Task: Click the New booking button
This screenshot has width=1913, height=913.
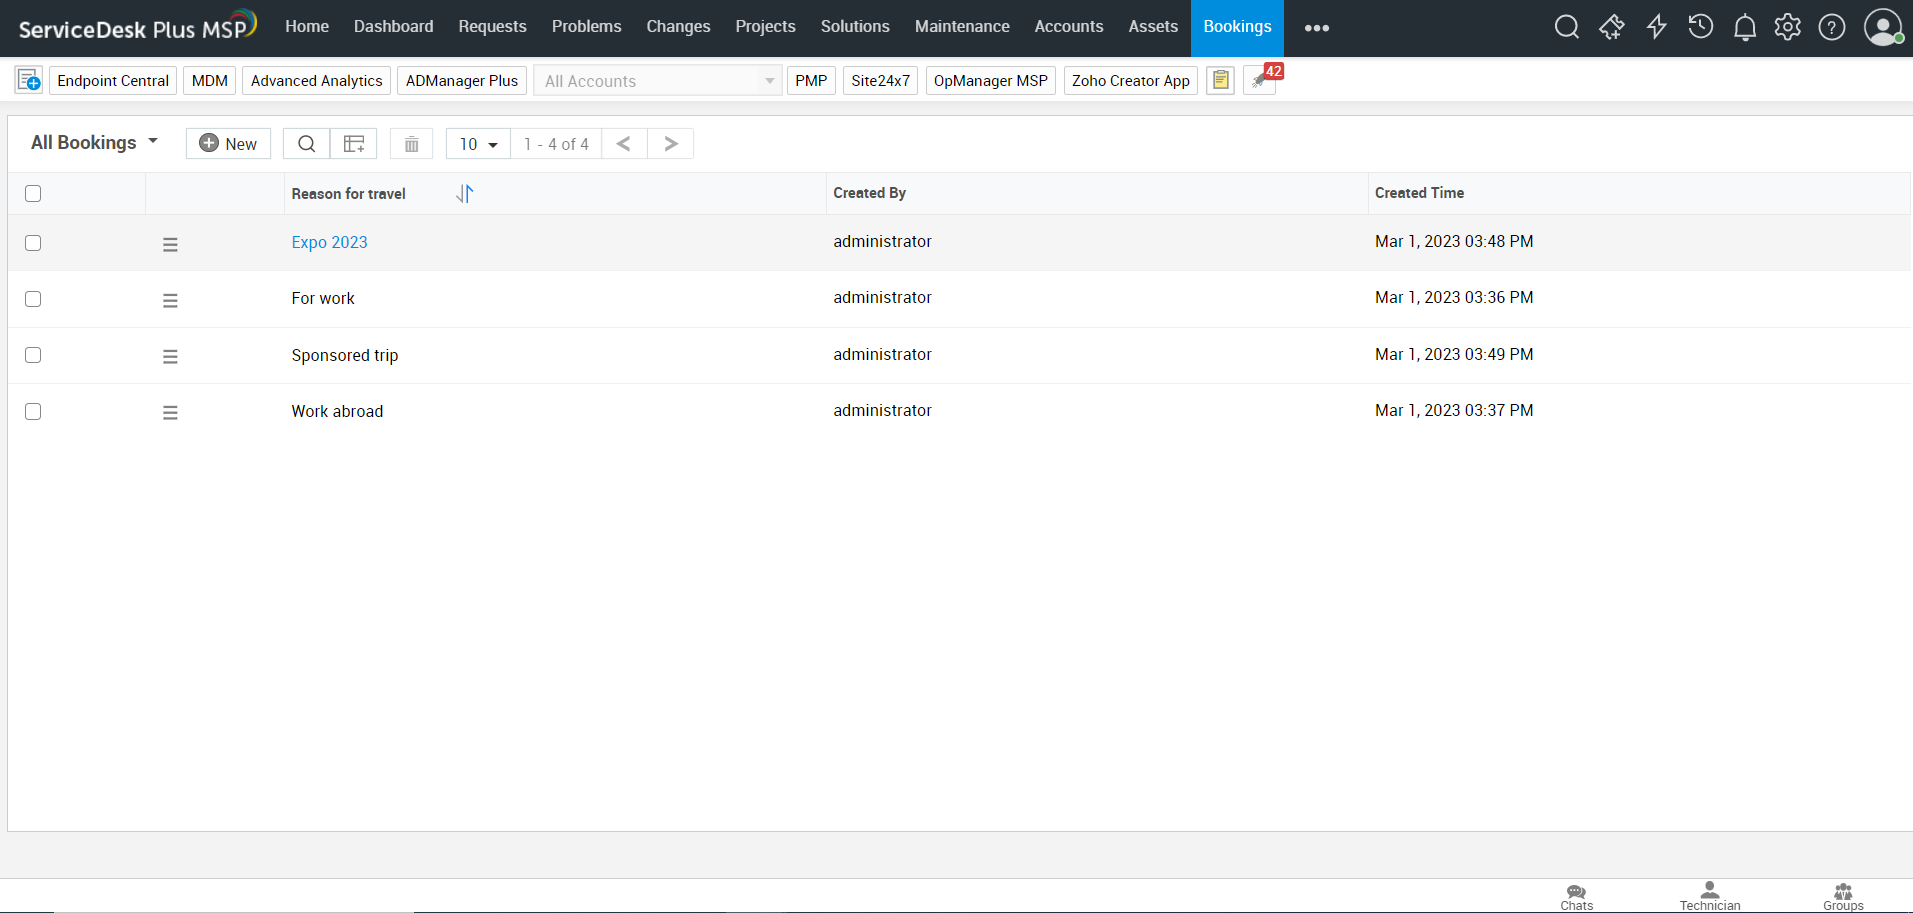Action: point(228,143)
